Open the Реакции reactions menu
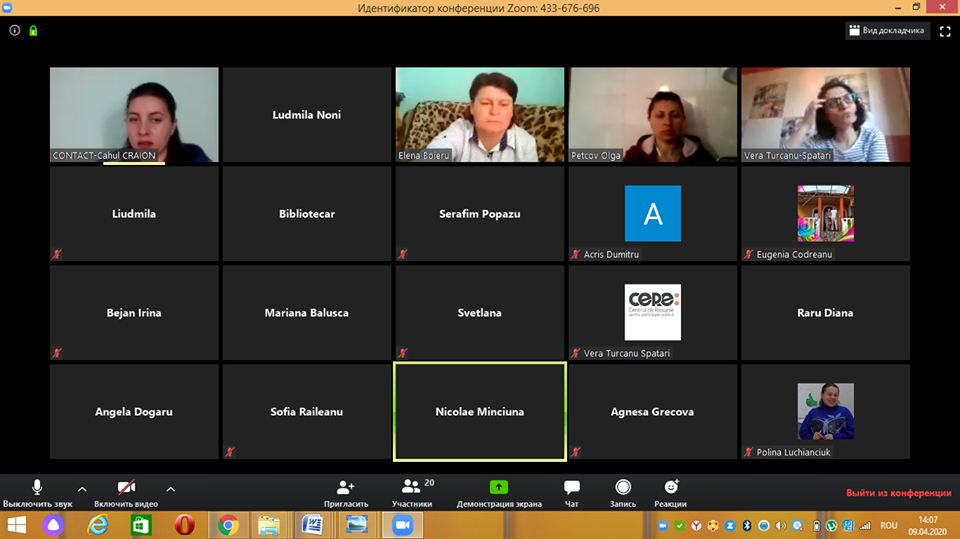The image size is (960, 539). click(x=671, y=488)
